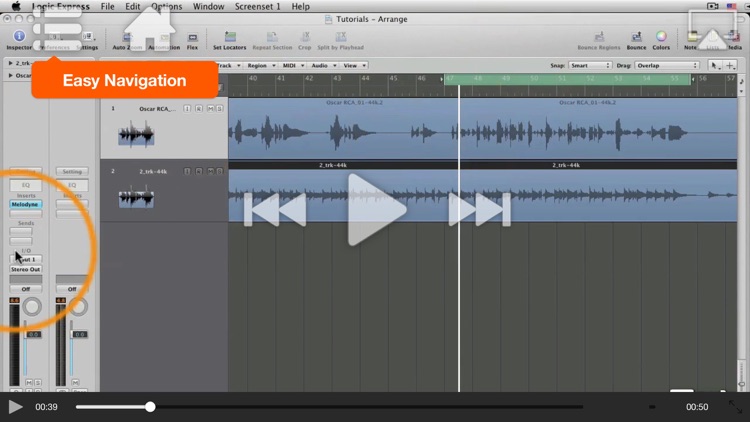Solo the Oscar RCA track
The image size is (750, 422).
click(220, 109)
